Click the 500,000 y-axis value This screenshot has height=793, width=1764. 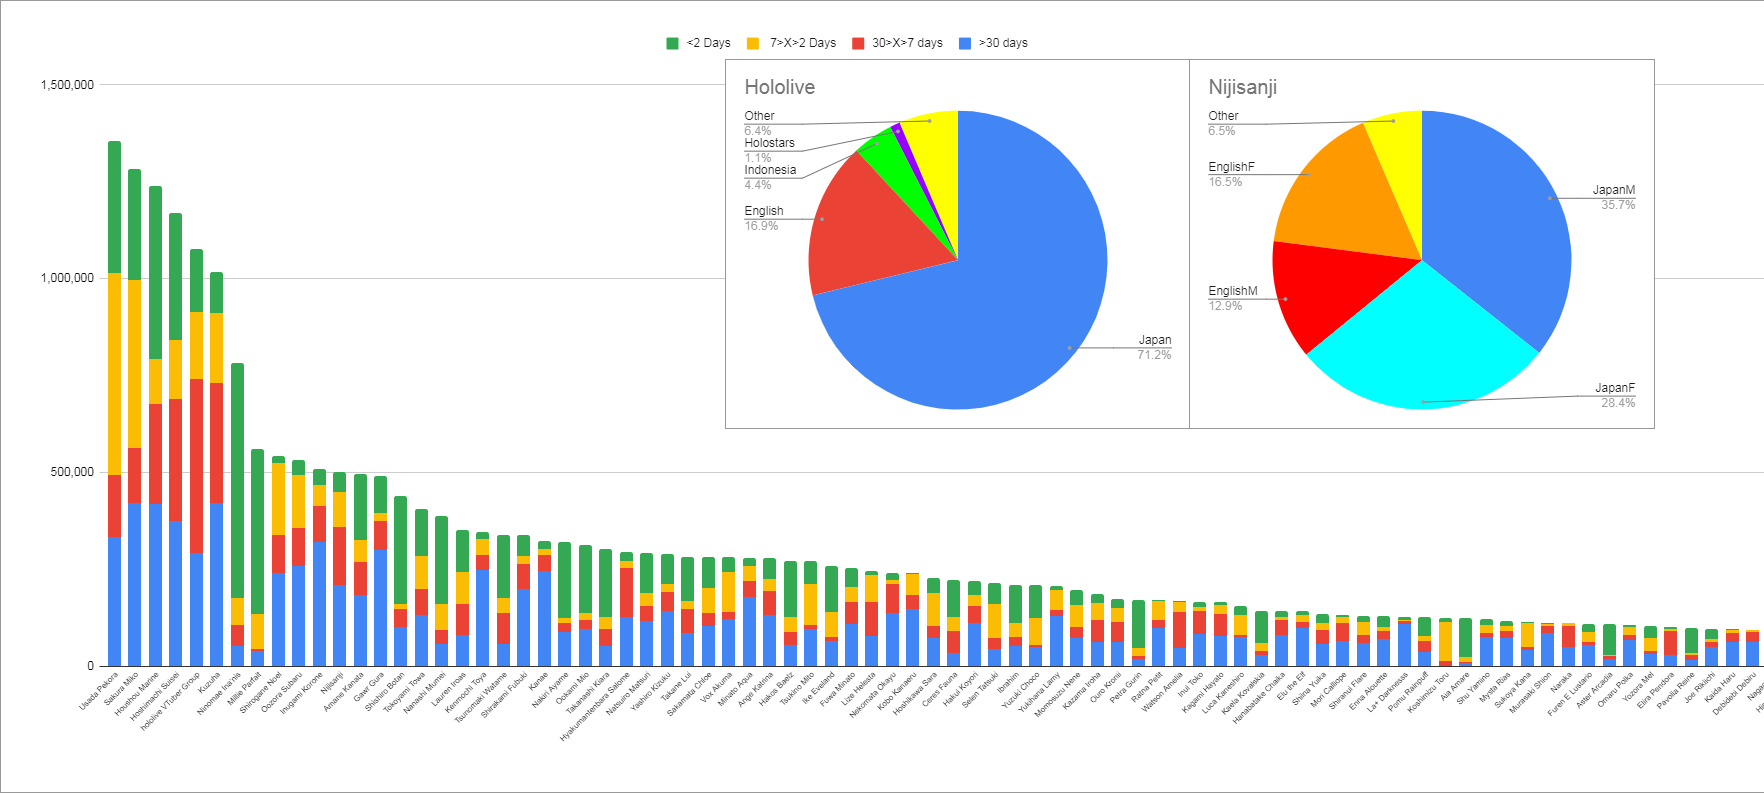72,472
